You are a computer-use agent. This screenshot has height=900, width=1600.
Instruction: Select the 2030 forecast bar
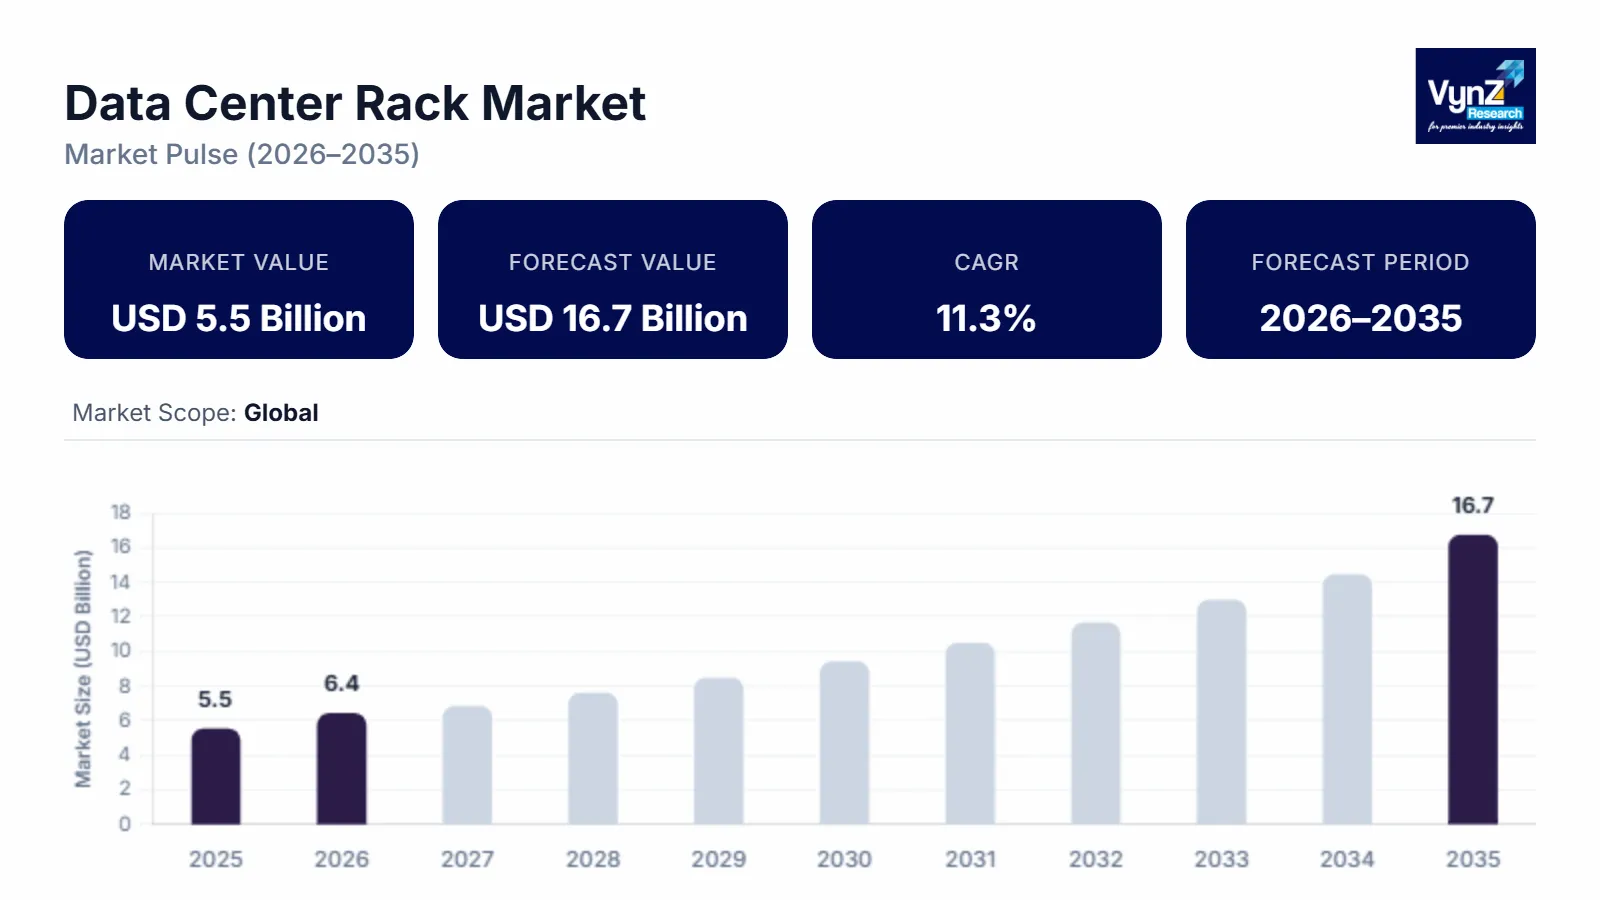coord(846,742)
